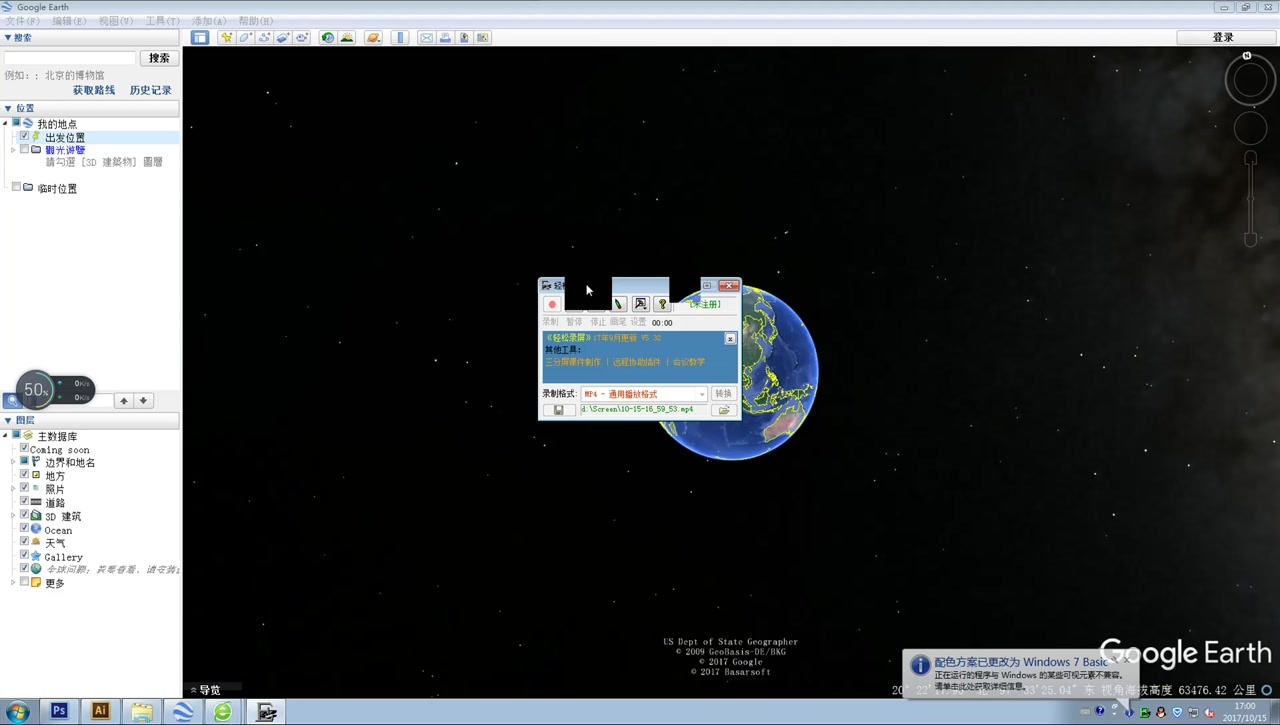Uncheck the 道路 layer checkbox
This screenshot has height=725, width=1280.
[x=24, y=501]
